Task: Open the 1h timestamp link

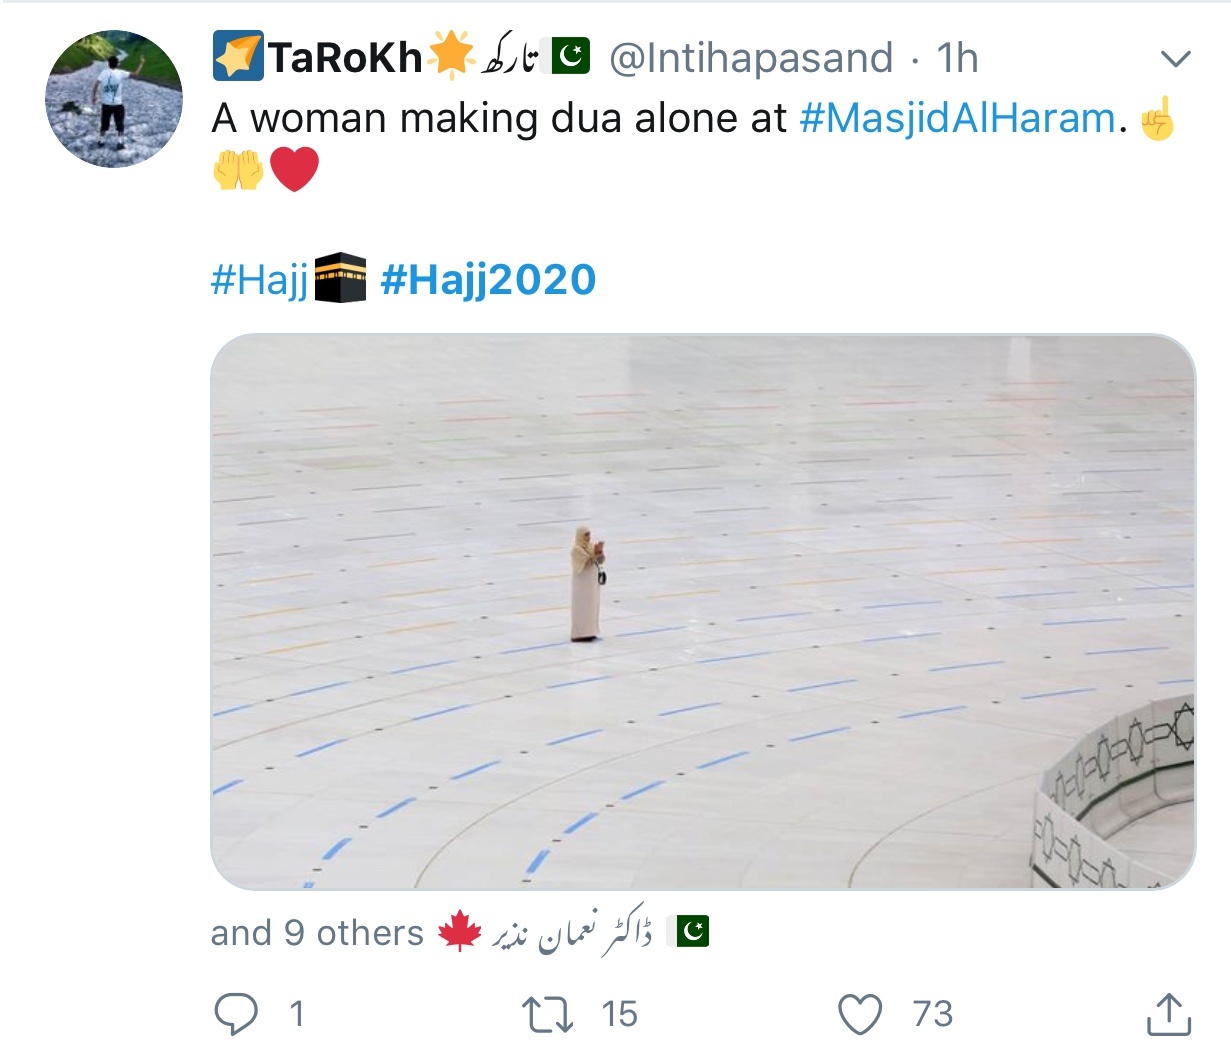Action: (957, 58)
